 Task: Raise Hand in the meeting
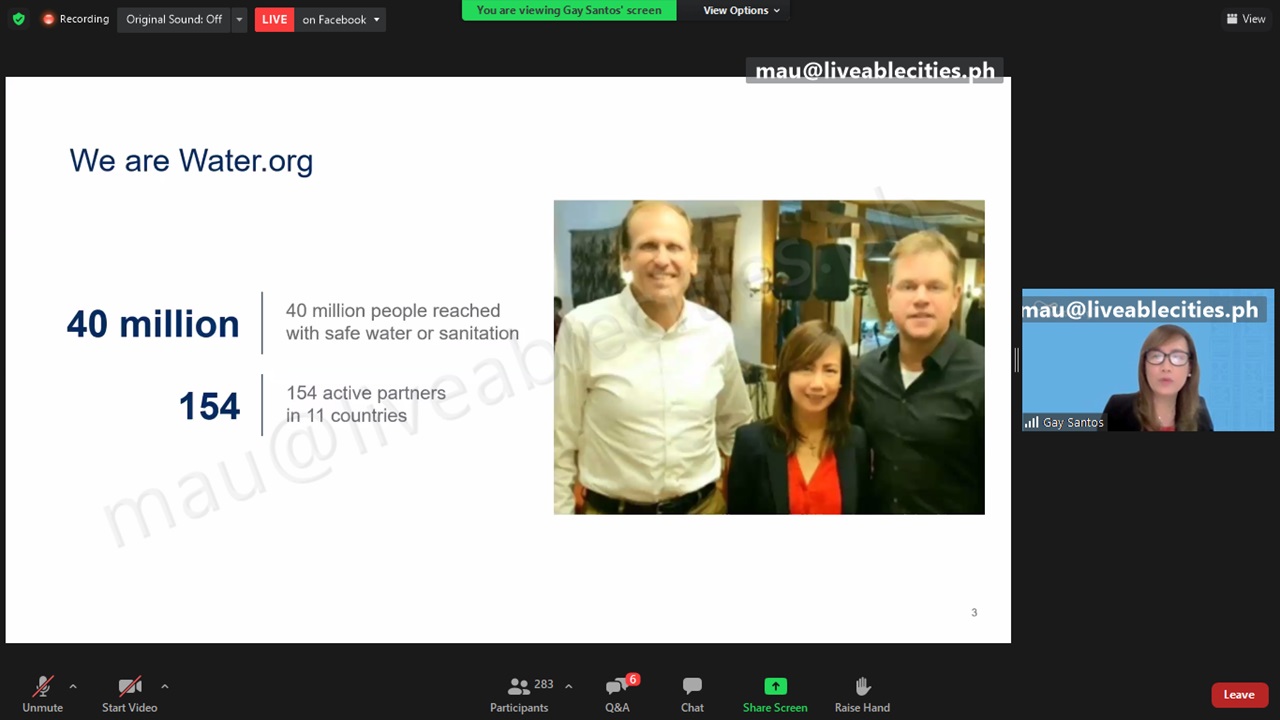click(x=862, y=694)
